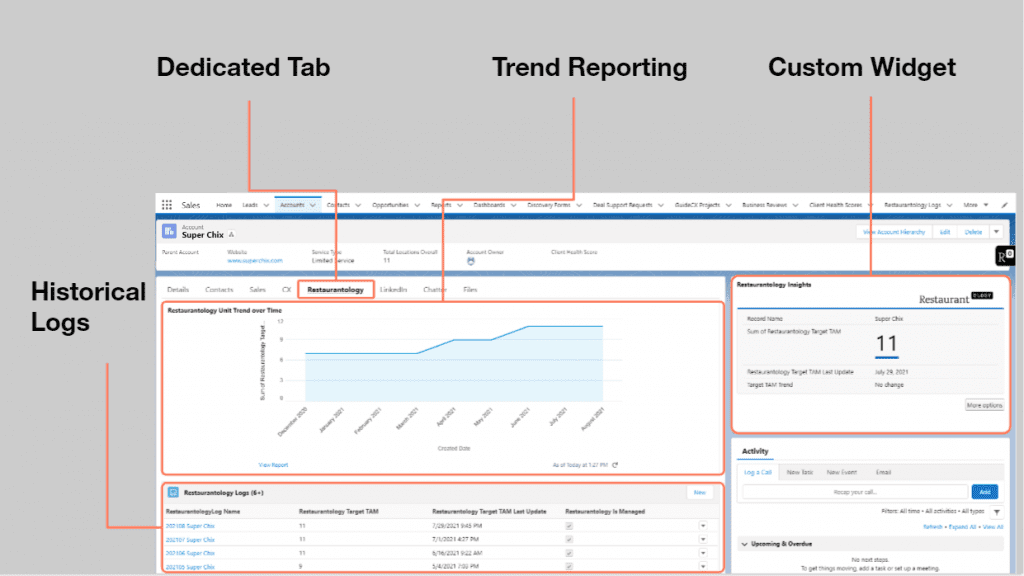The image size is (1024, 576).
Task: Click the Recap your call input field
Action: 855,492
